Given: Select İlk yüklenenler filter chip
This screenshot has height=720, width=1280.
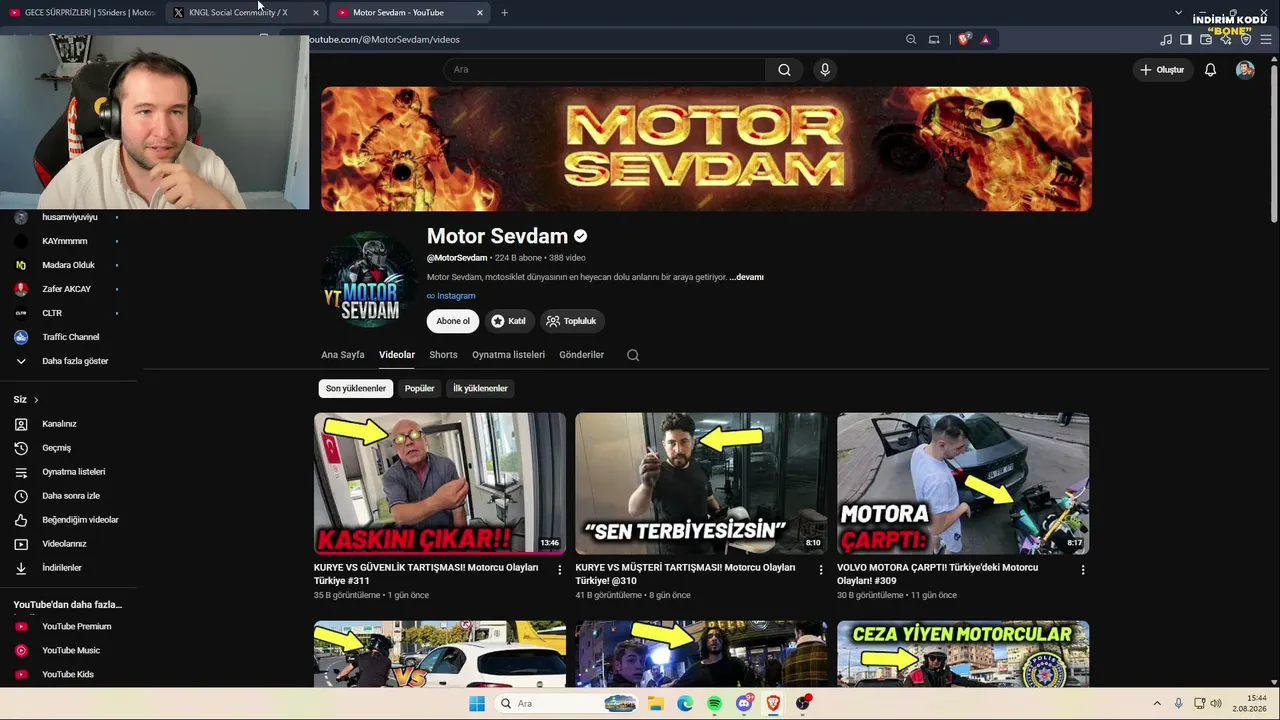Looking at the screenshot, I should click(480, 389).
